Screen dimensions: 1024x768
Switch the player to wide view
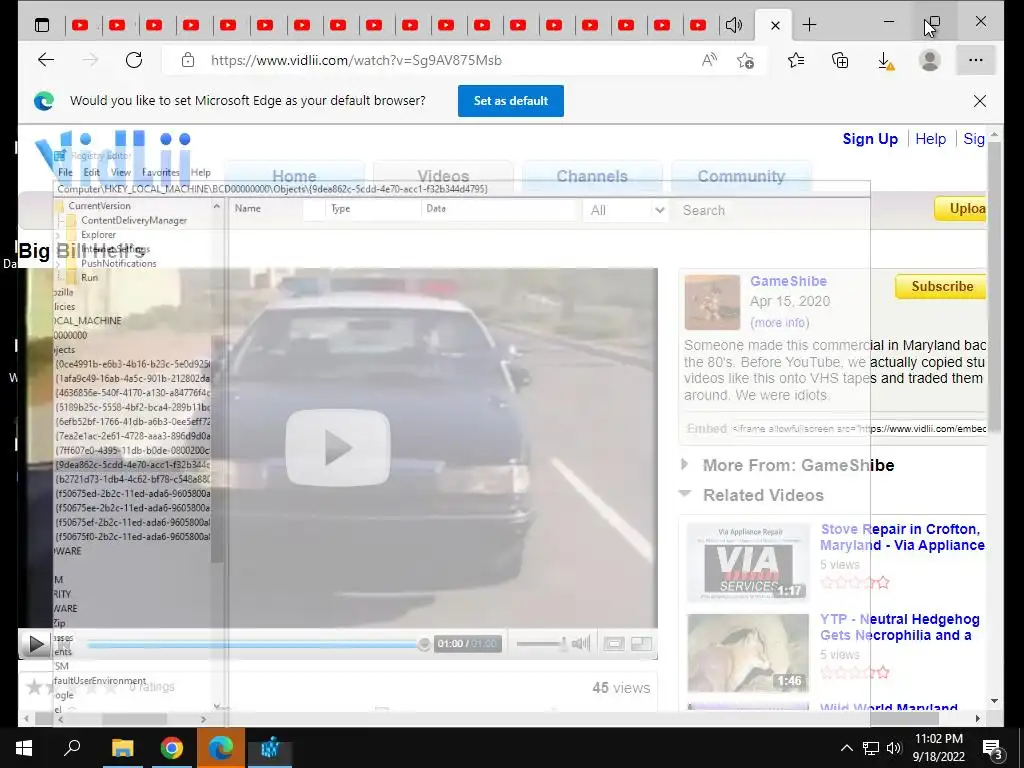click(x=613, y=644)
